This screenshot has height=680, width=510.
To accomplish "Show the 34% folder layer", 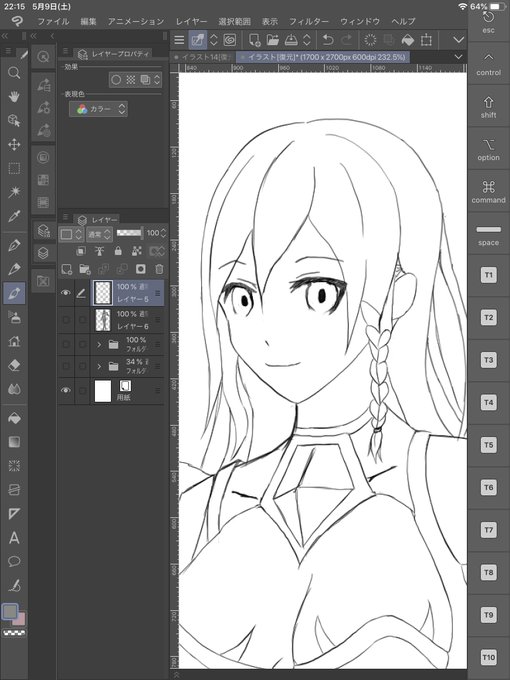I will pos(65,366).
